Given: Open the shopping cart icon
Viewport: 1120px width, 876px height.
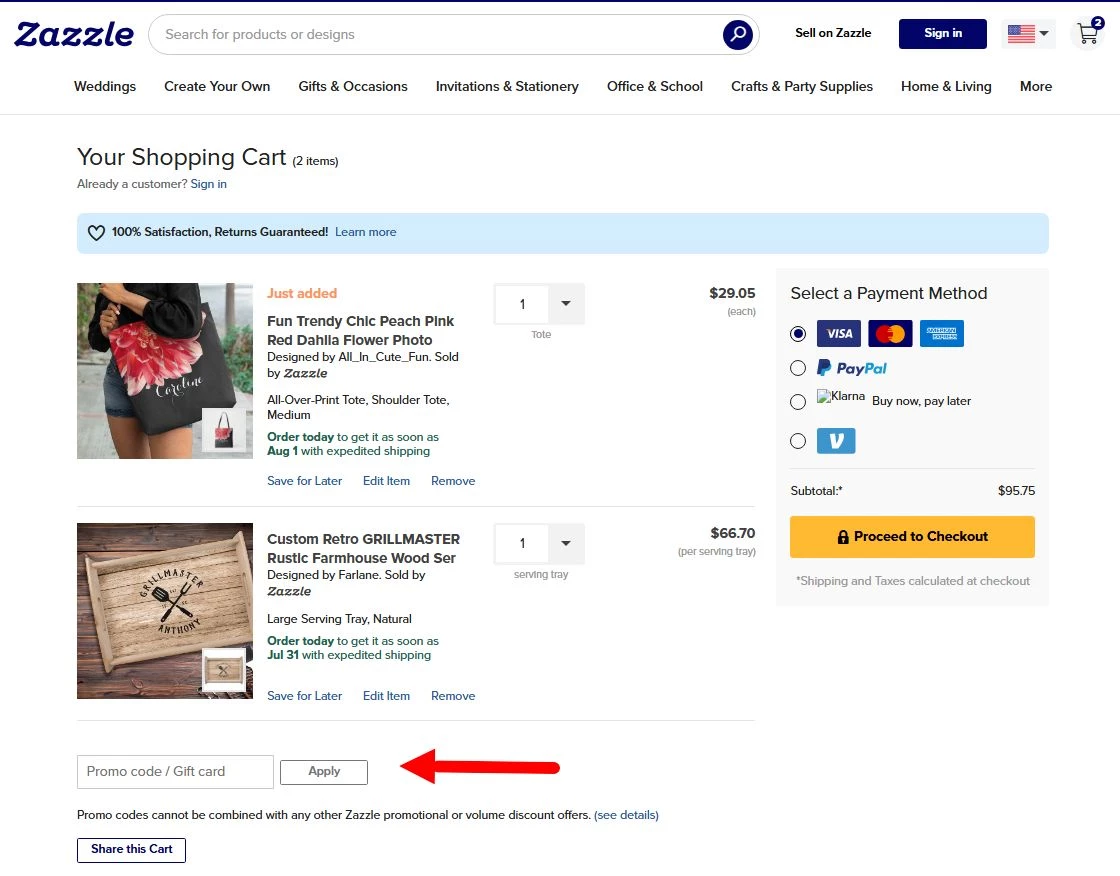Looking at the screenshot, I should click(x=1086, y=34).
